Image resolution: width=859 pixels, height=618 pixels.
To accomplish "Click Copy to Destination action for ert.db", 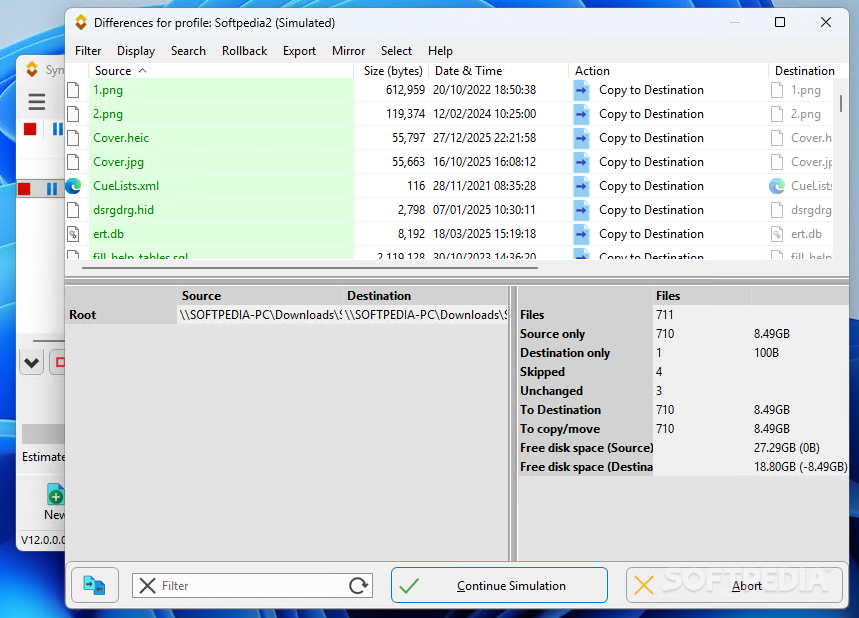I will click(x=651, y=234).
